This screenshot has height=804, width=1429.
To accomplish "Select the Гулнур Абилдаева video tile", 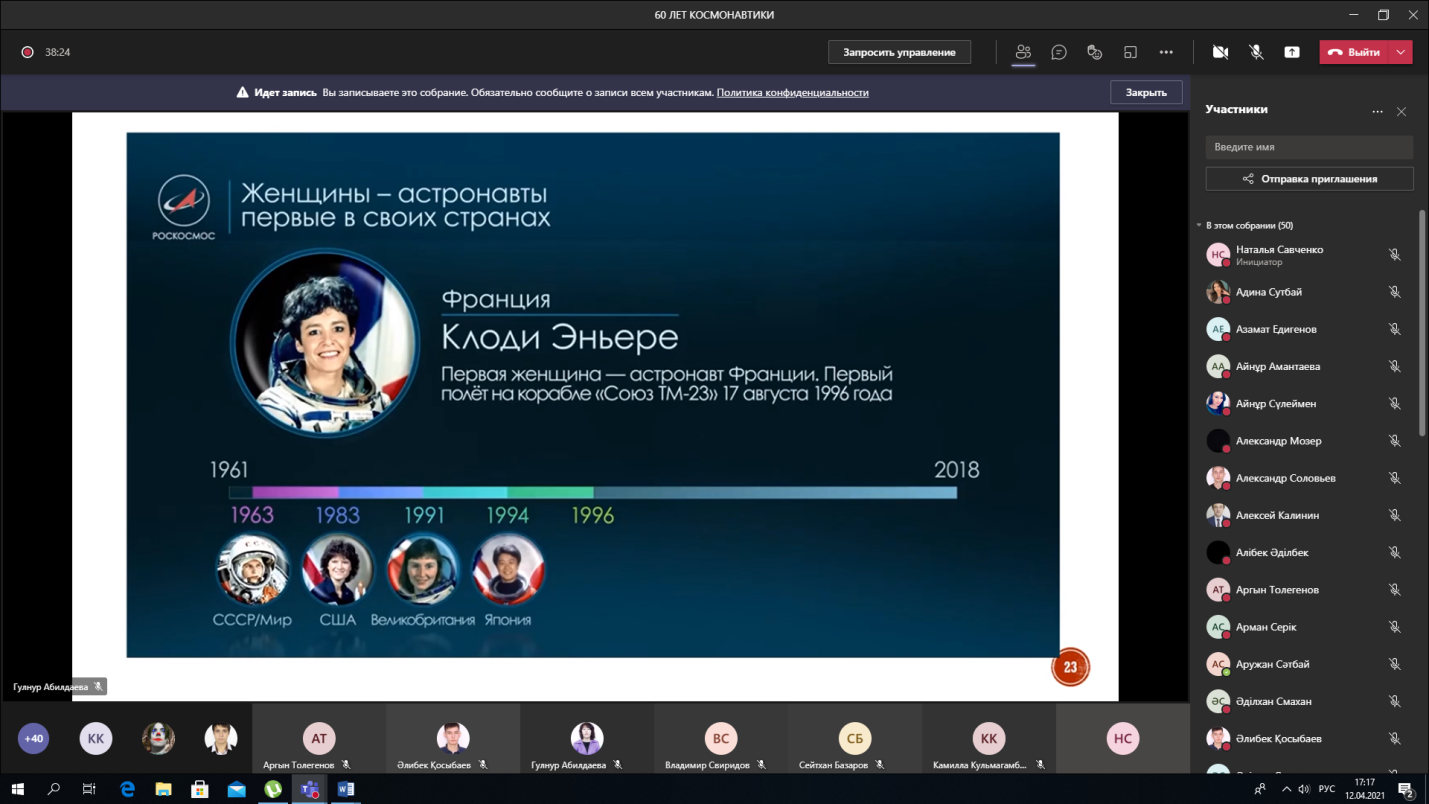I will [x=586, y=738].
